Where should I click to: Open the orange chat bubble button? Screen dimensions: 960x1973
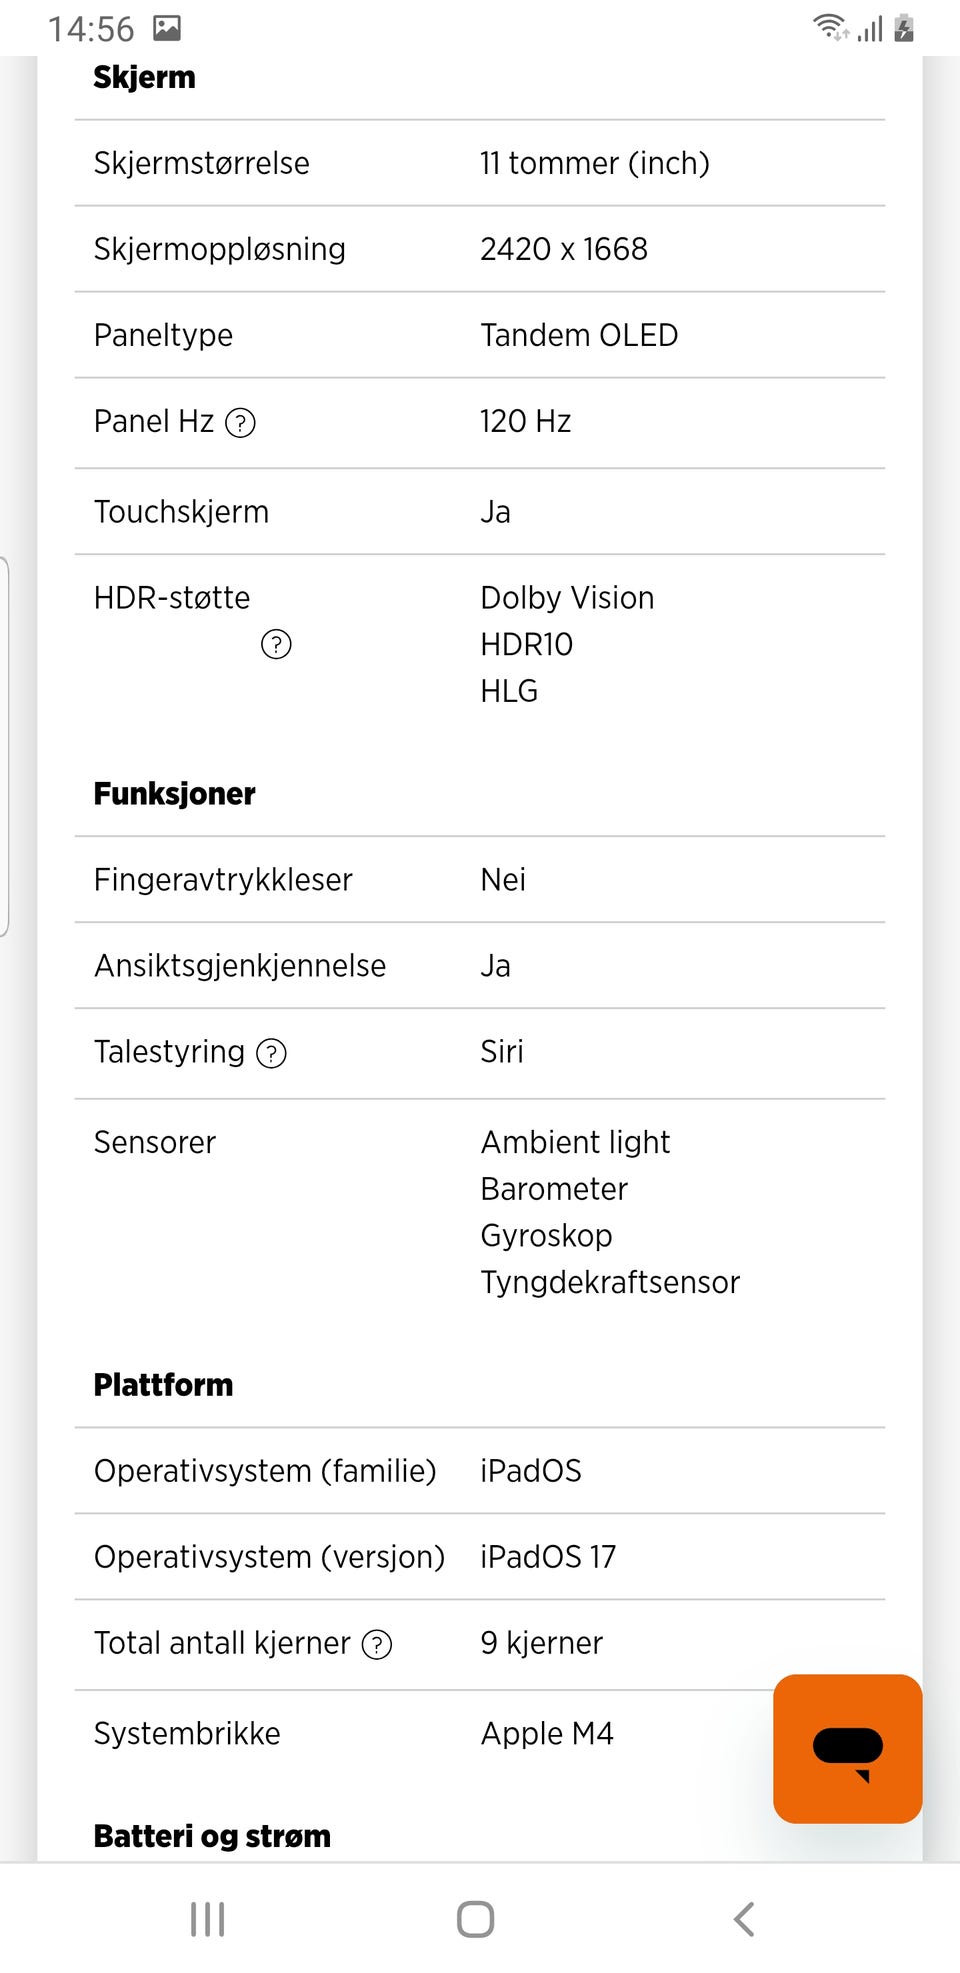tap(847, 1748)
